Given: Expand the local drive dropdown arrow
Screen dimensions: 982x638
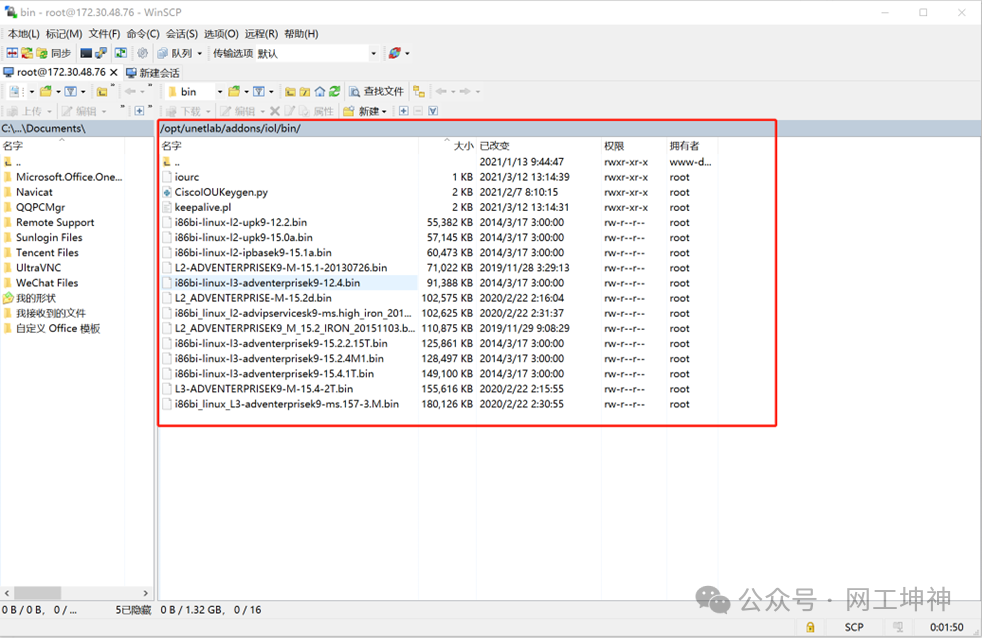Looking at the screenshot, I should (31, 92).
